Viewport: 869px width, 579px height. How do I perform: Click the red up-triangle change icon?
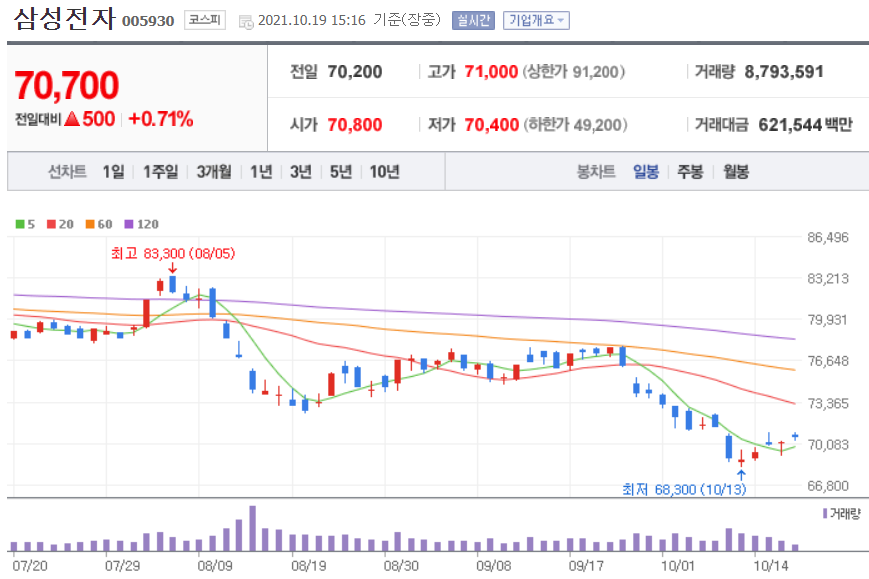72,119
